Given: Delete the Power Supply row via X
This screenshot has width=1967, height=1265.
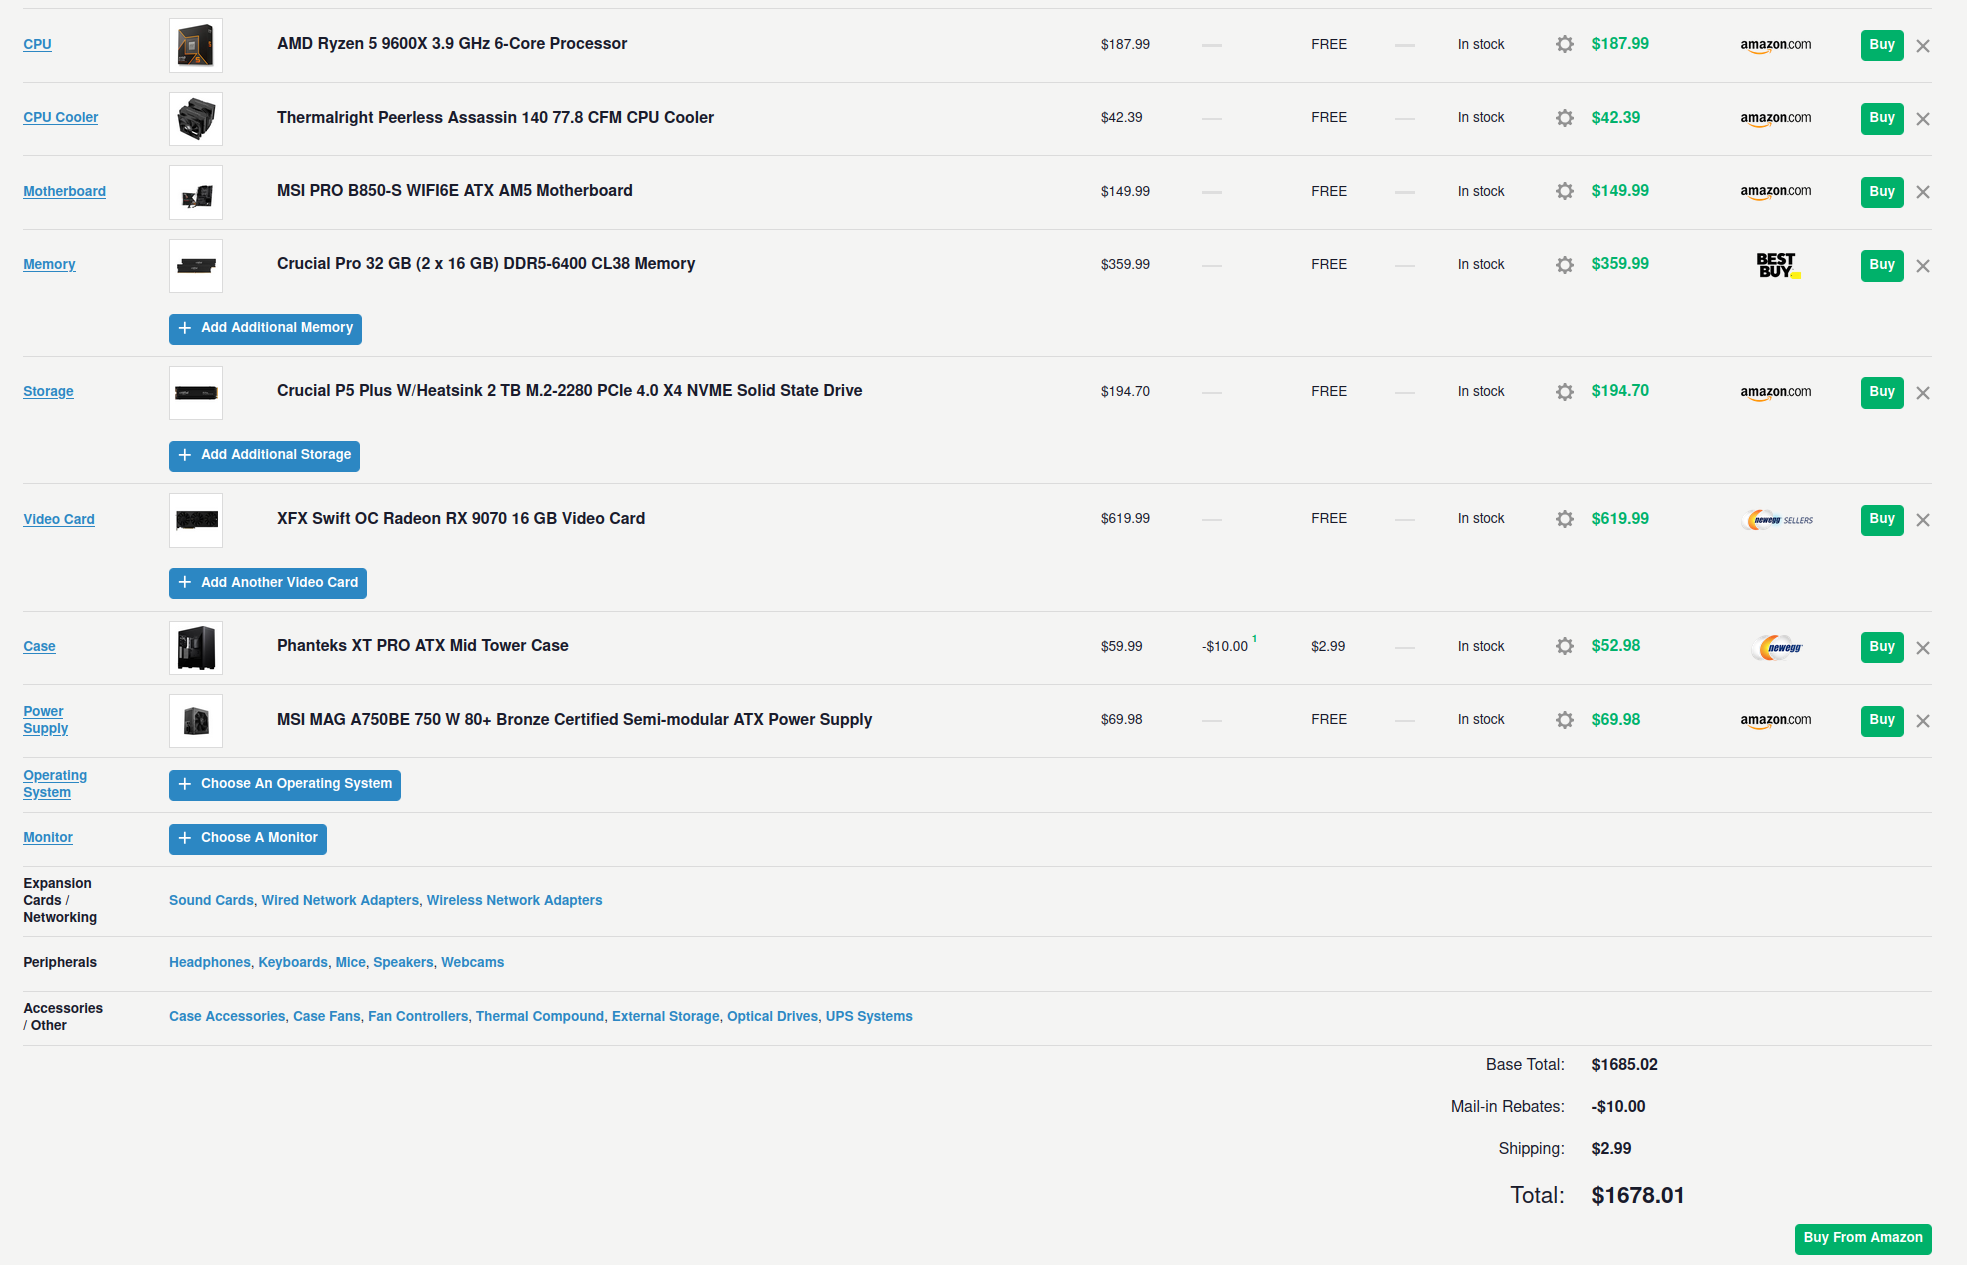Looking at the screenshot, I should 1922,721.
